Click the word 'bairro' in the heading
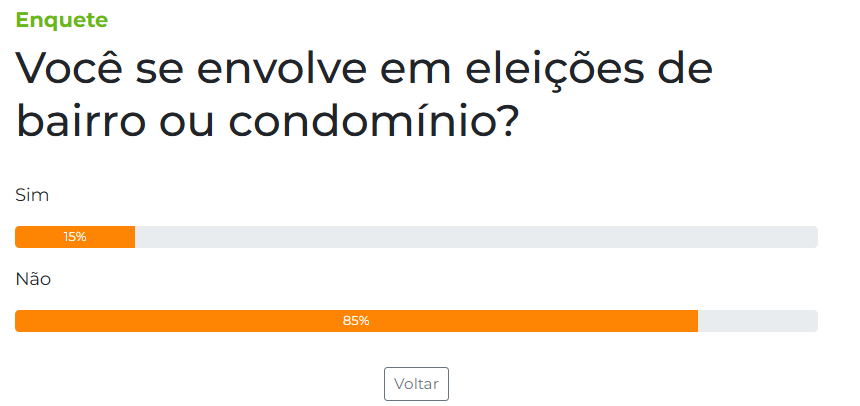The width and height of the screenshot is (860, 406). [81, 122]
